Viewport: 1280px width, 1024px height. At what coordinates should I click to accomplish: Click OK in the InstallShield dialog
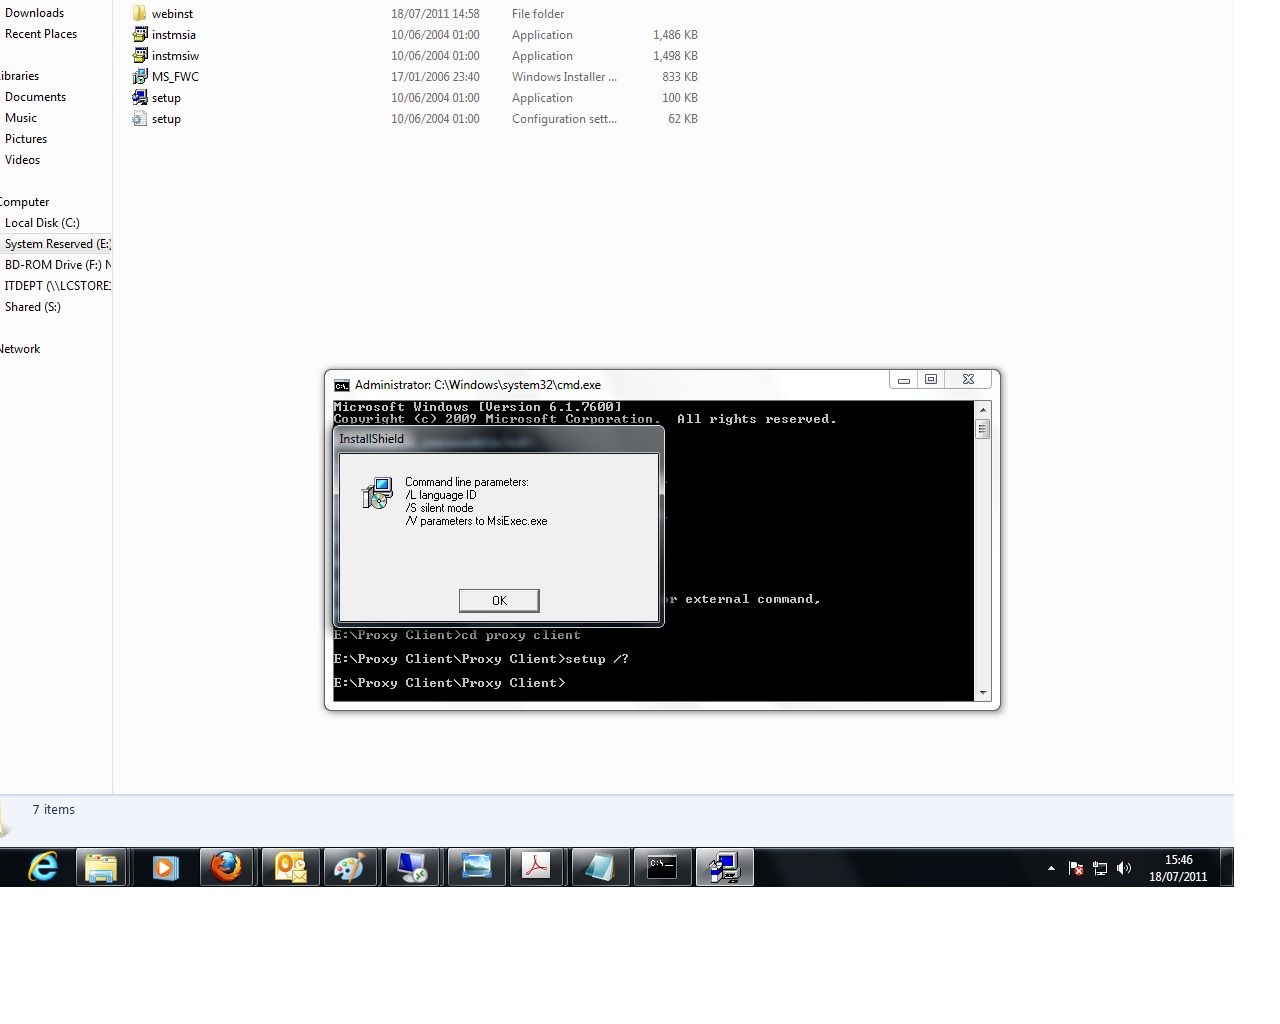499,600
